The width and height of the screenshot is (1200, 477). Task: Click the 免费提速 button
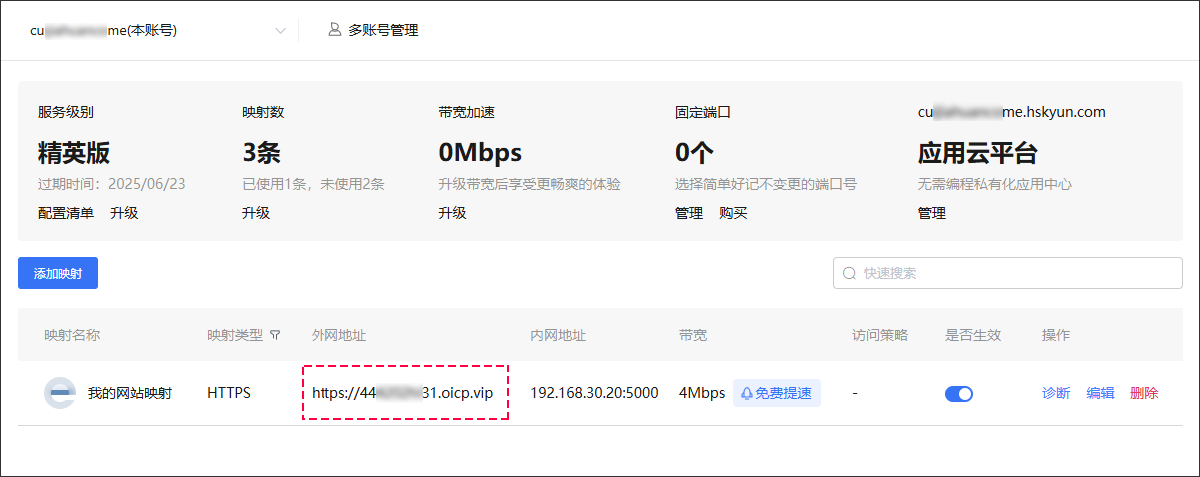[777, 394]
